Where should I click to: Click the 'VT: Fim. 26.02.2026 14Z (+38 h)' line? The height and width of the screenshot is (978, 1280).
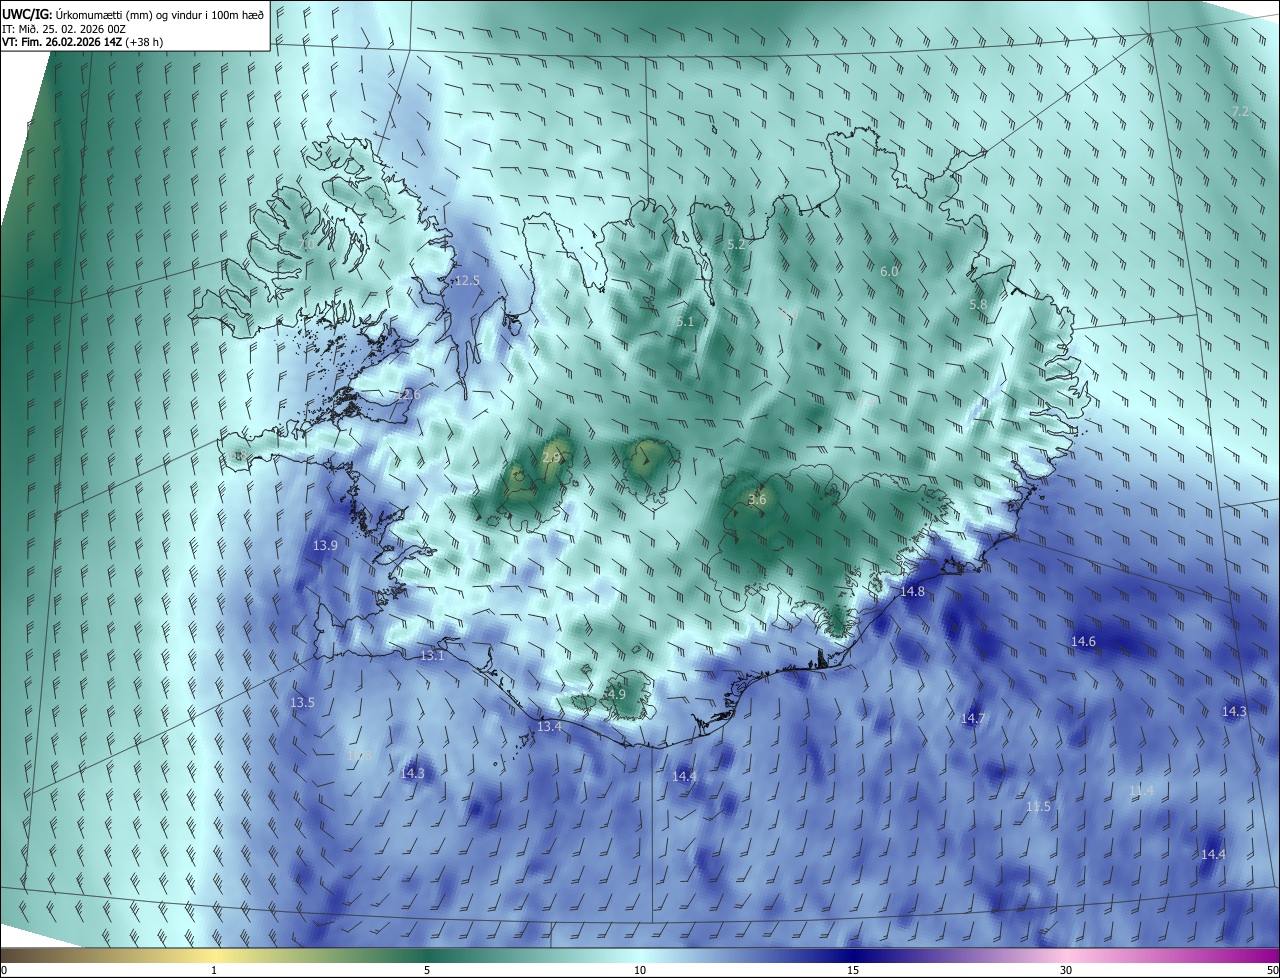click(83, 42)
